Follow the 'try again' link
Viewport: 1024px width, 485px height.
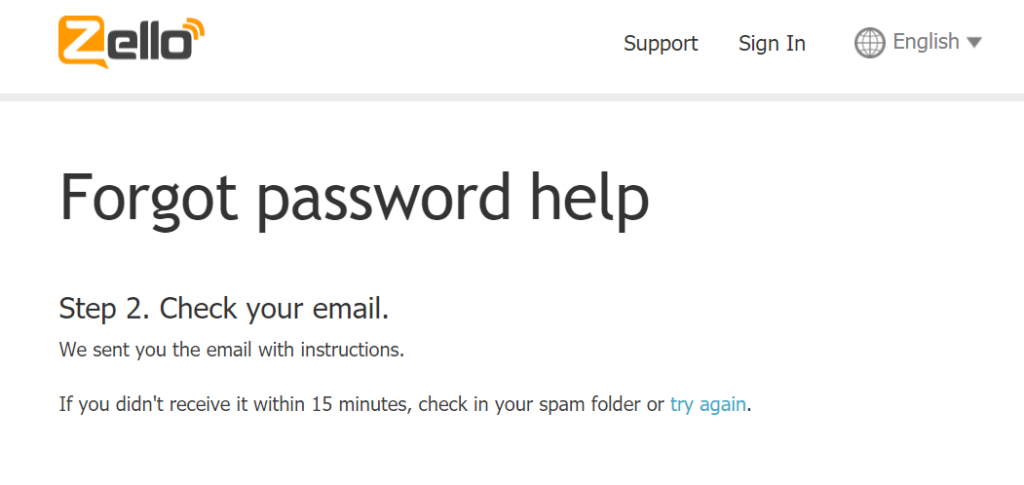[708, 405]
